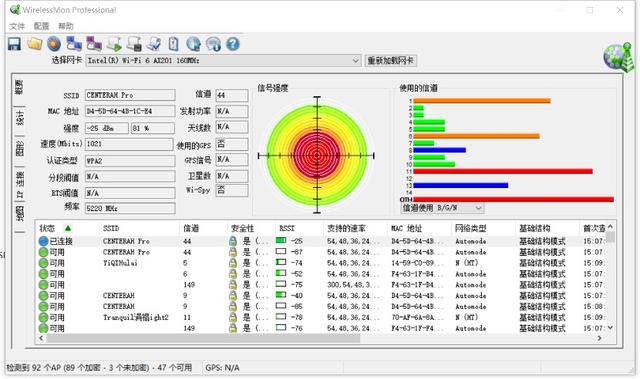Click the 信道 field showing 44
Viewport: 640px width, 379px height.
coord(231,95)
